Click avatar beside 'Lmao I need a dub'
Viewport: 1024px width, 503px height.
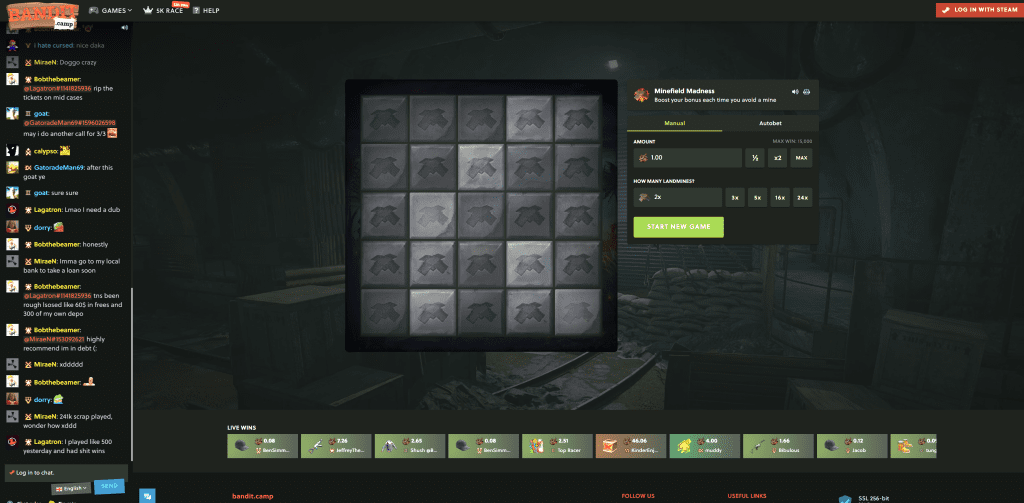[x=12, y=210]
